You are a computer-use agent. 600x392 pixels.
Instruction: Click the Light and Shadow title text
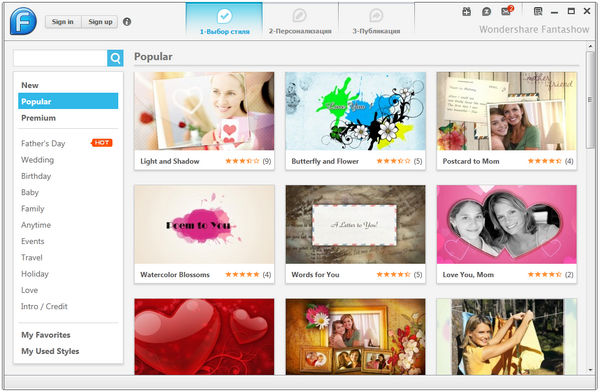170,161
